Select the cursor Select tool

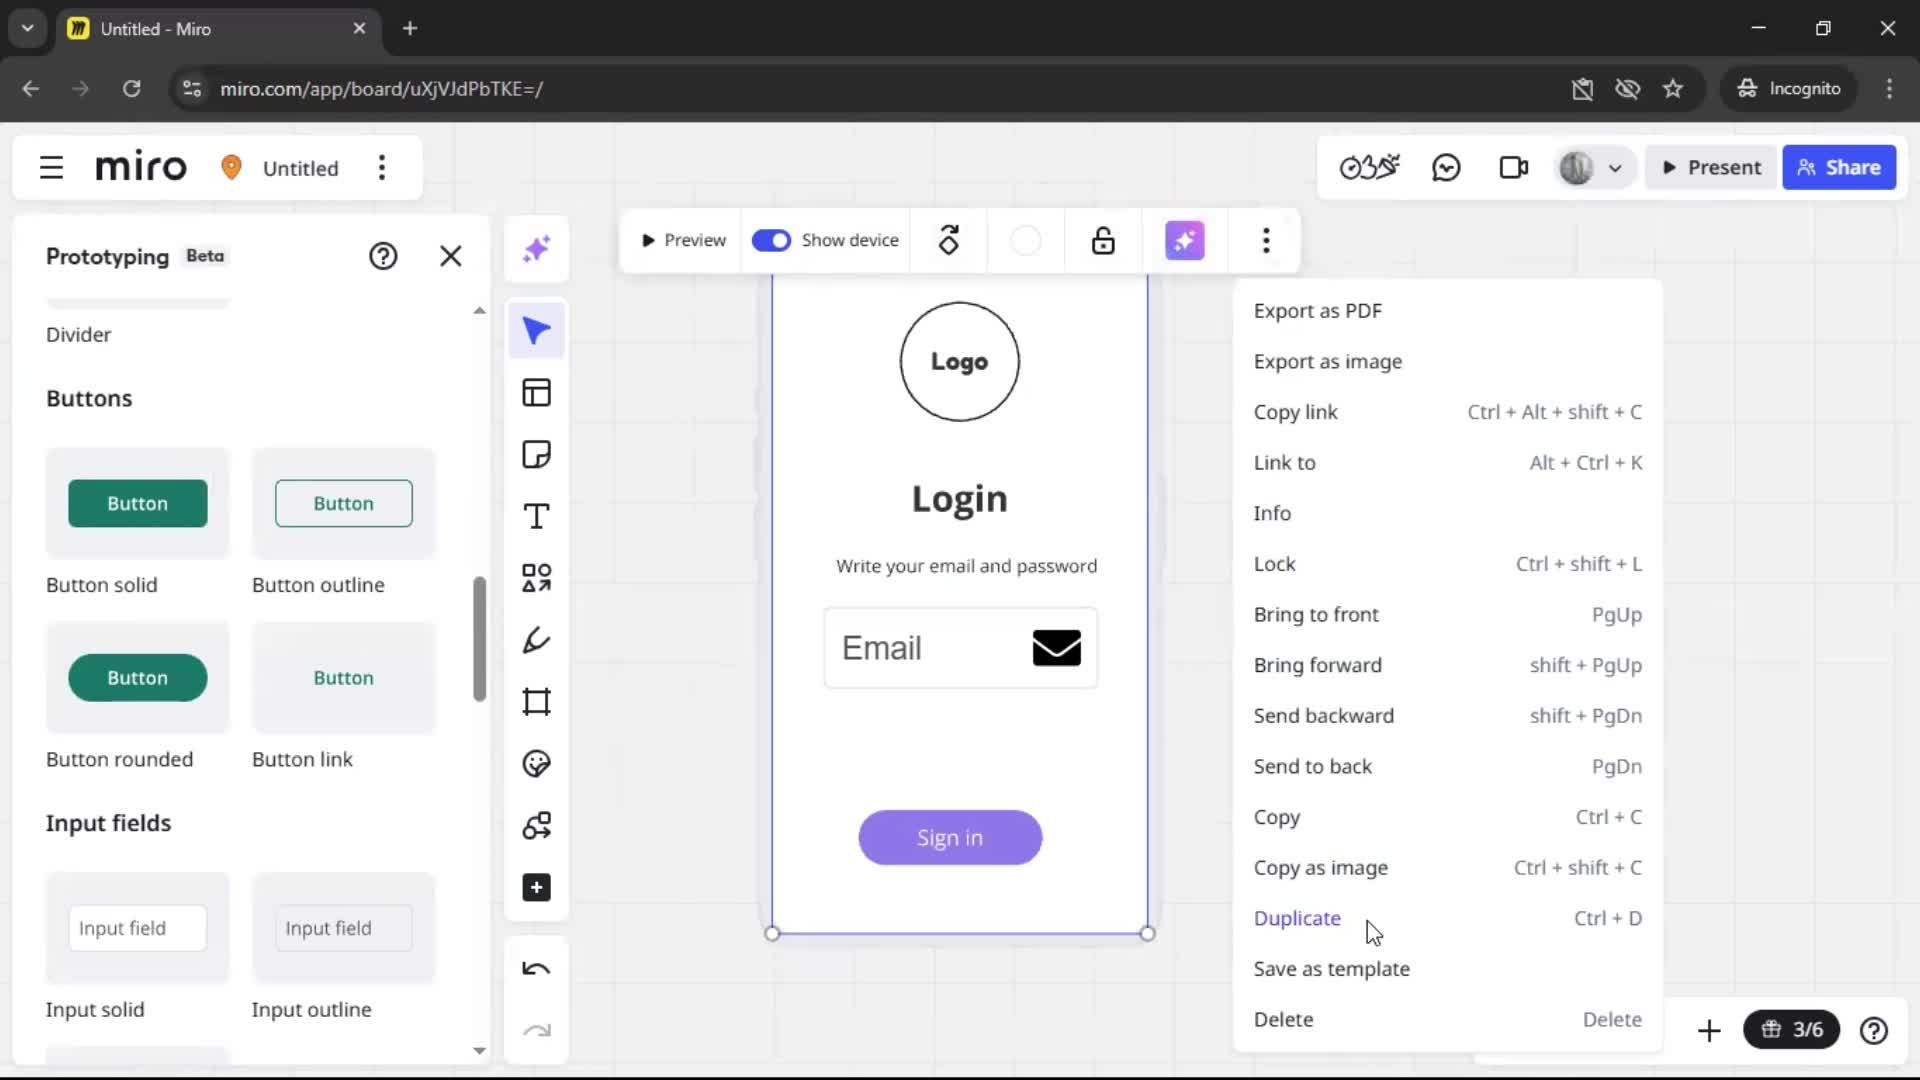coord(537,331)
